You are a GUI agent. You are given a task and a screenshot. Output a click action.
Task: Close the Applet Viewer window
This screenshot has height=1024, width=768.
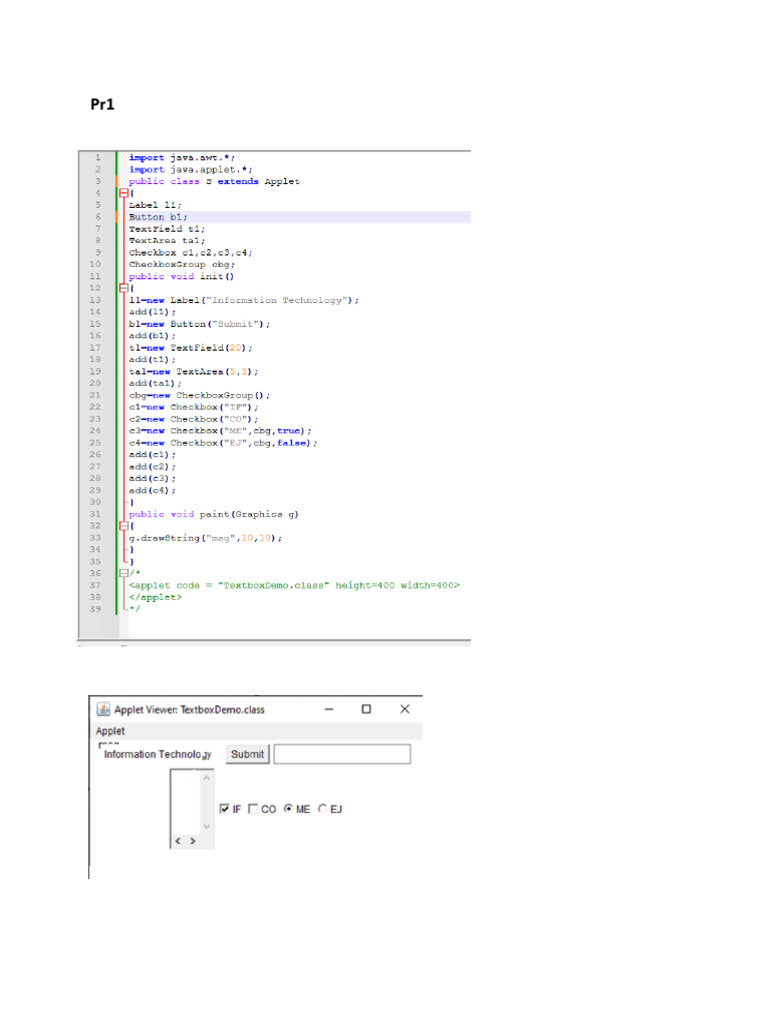405,709
